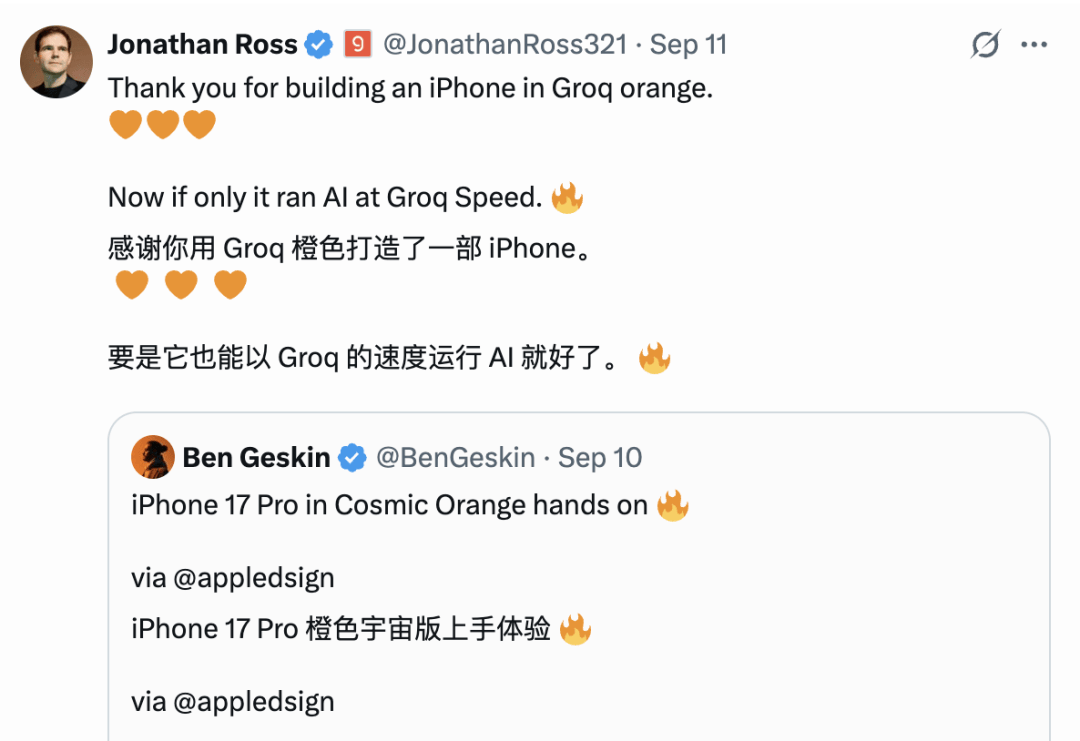Click first orange heart emoji in English text

click(x=125, y=125)
